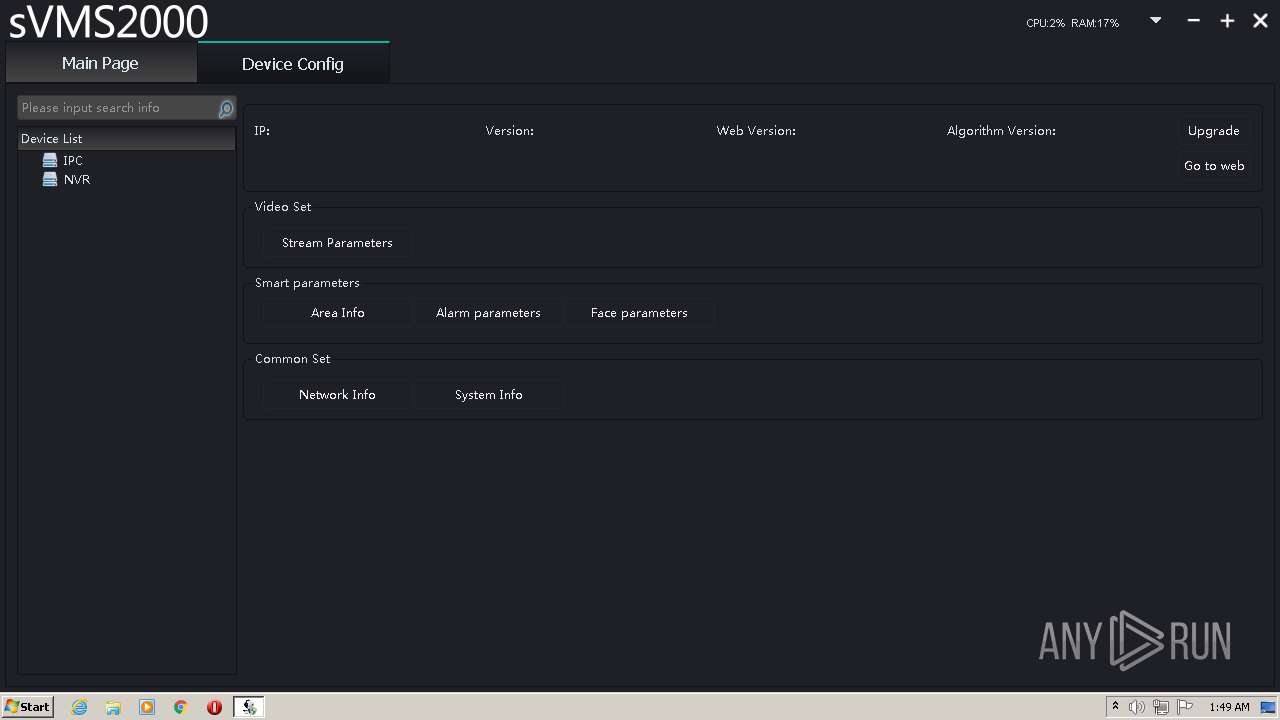Viewport: 1280px width, 720px height.
Task: Open Stream Parameters settings
Action: [x=337, y=243]
